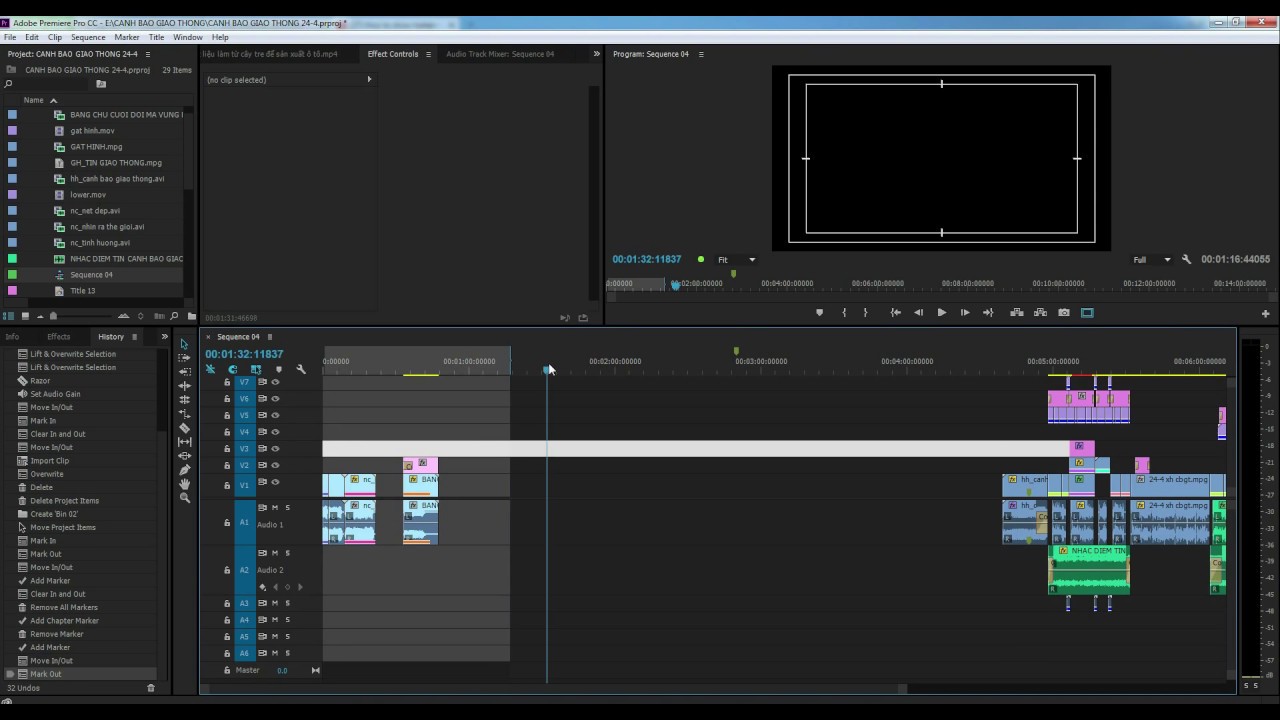The image size is (1280, 720).
Task: Switch to the Audio Track Mixer tab
Action: 500,54
